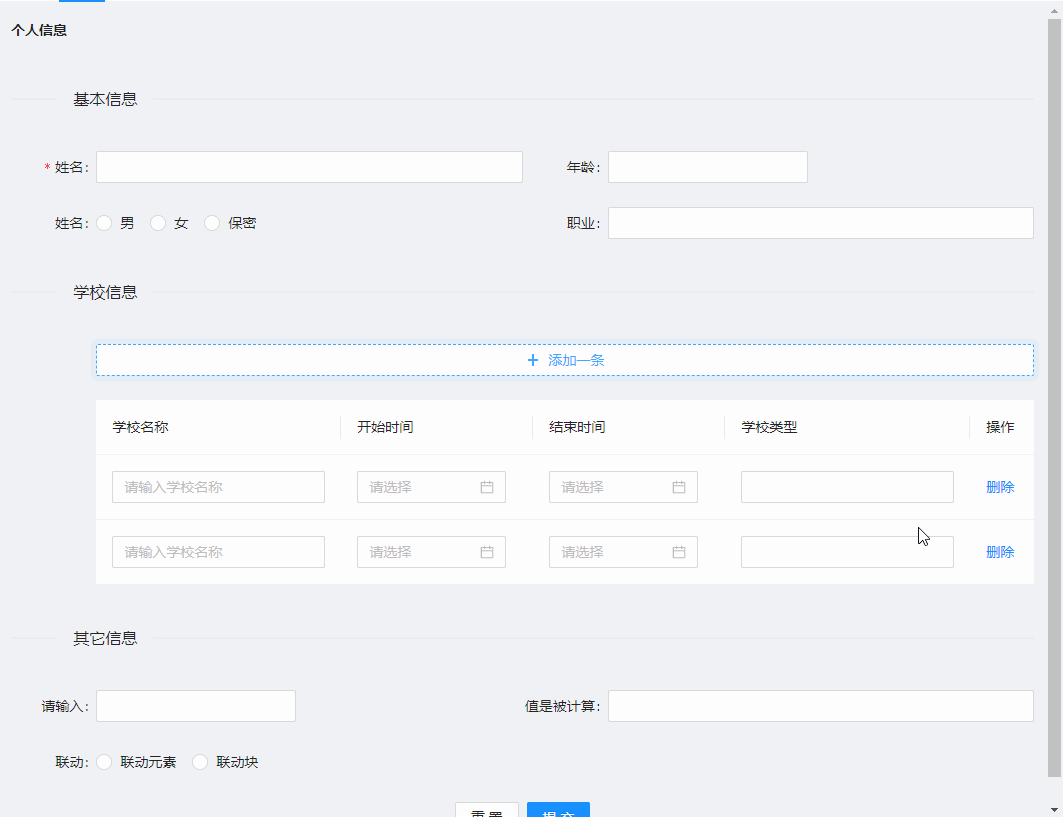This screenshot has height=817, width=1063.
Task: Click the 姓名 name input field
Action: click(309, 167)
